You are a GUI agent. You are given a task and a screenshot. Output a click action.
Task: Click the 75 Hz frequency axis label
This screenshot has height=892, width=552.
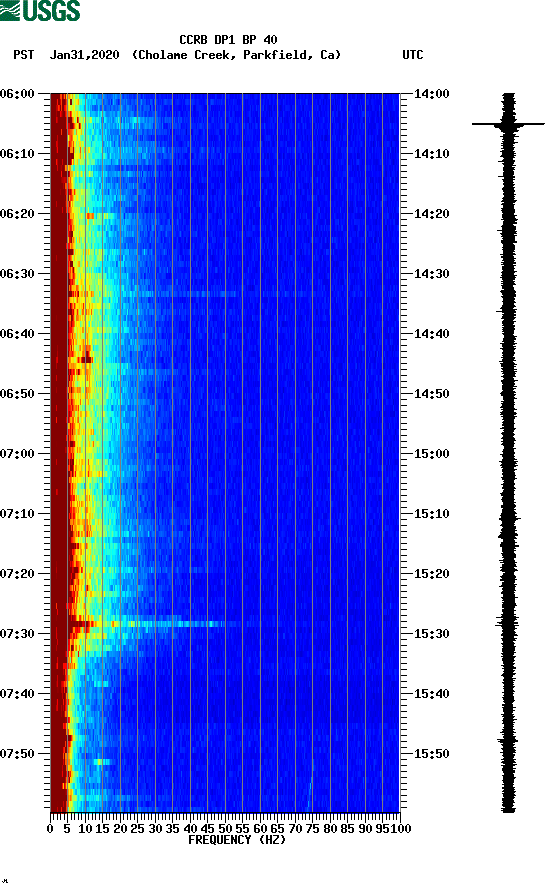[312, 829]
